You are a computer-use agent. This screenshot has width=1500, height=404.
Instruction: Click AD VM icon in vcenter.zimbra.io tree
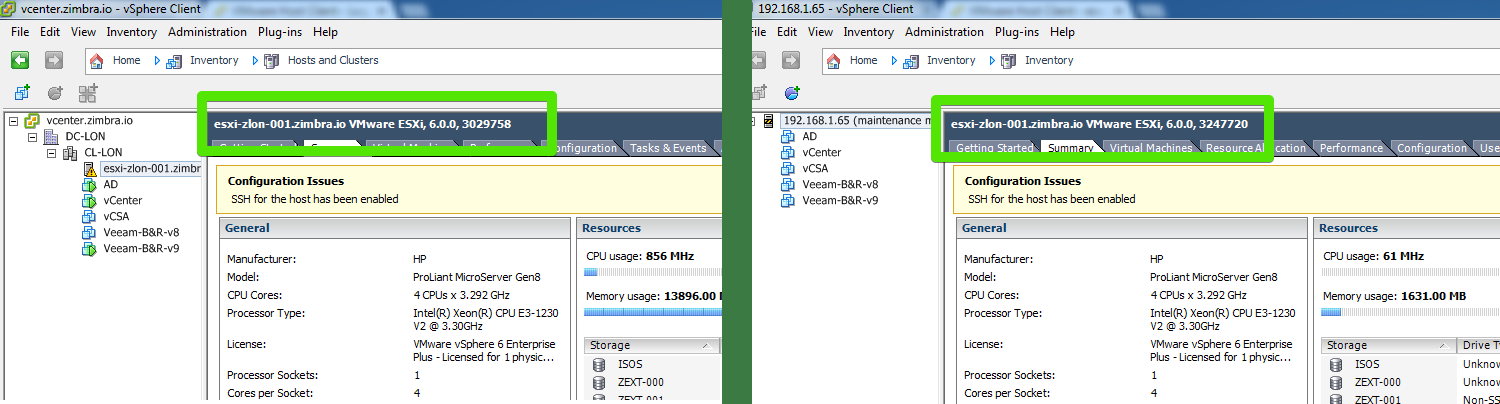pos(89,184)
